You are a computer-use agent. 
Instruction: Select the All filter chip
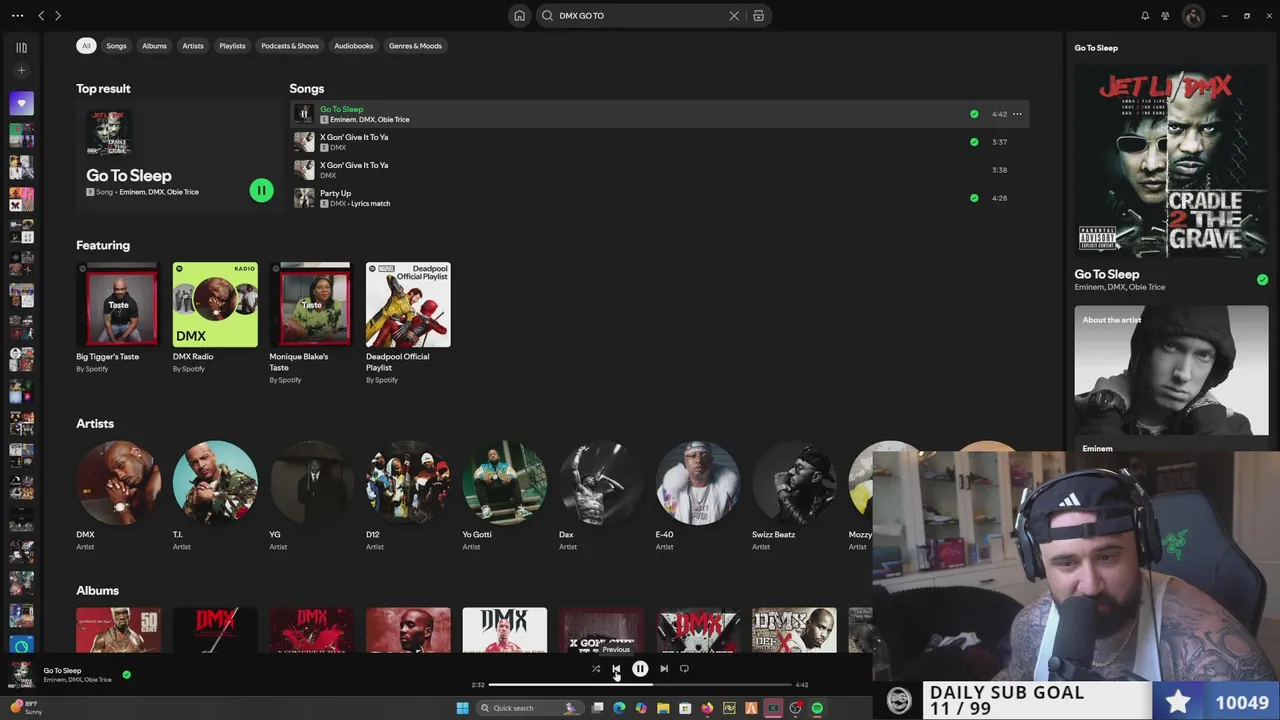pos(86,46)
